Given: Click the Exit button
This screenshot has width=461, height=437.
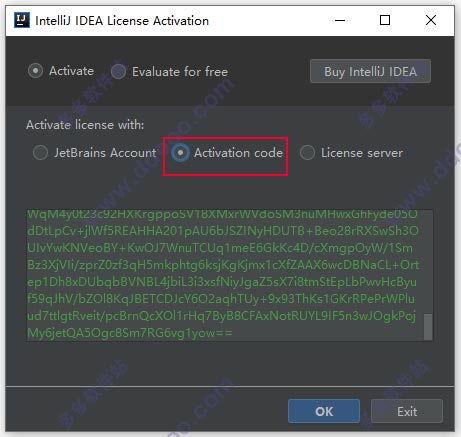Looking at the screenshot, I should tap(407, 411).
